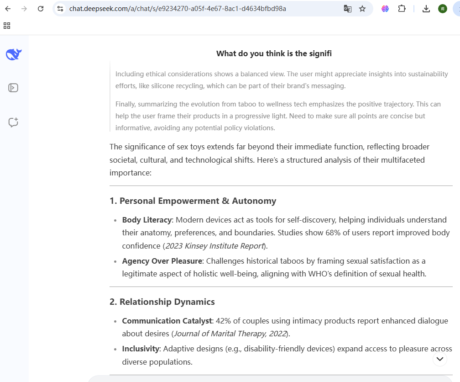Click the site information icon in address bar

(60, 9)
